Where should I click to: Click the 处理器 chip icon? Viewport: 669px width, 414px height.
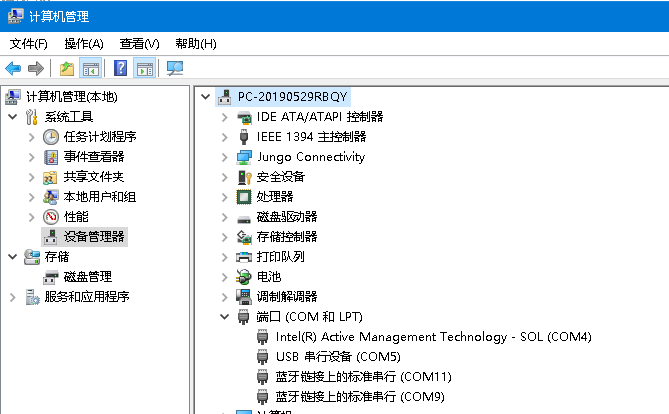[x=244, y=197]
